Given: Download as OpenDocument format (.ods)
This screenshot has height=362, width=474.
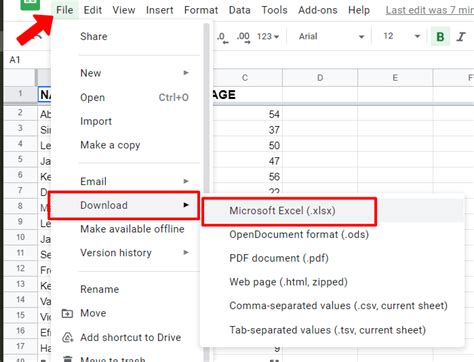Looking at the screenshot, I should (333, 234).
